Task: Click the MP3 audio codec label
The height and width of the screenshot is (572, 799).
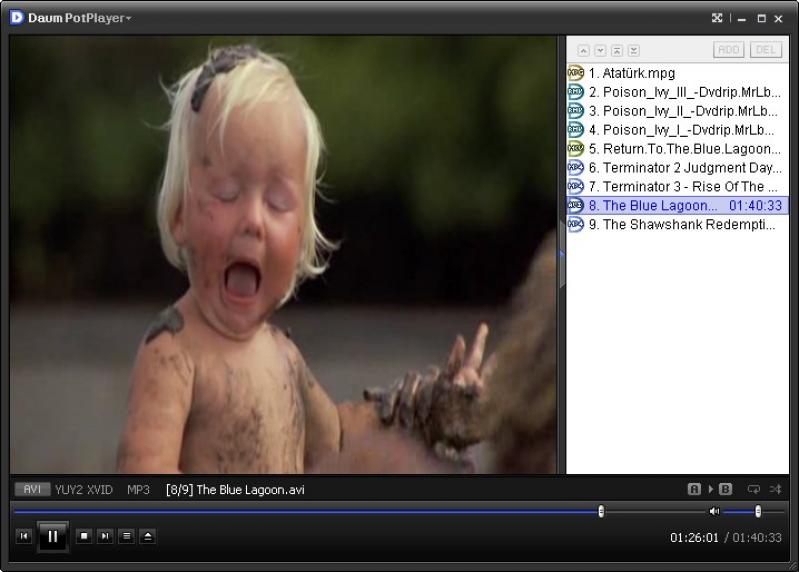Action: 138,489
